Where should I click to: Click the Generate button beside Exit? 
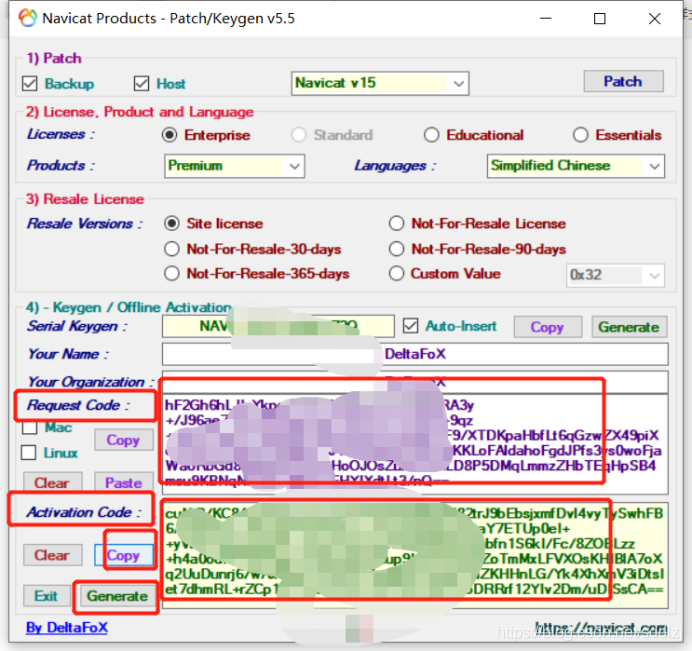click(x=117, y=596)
